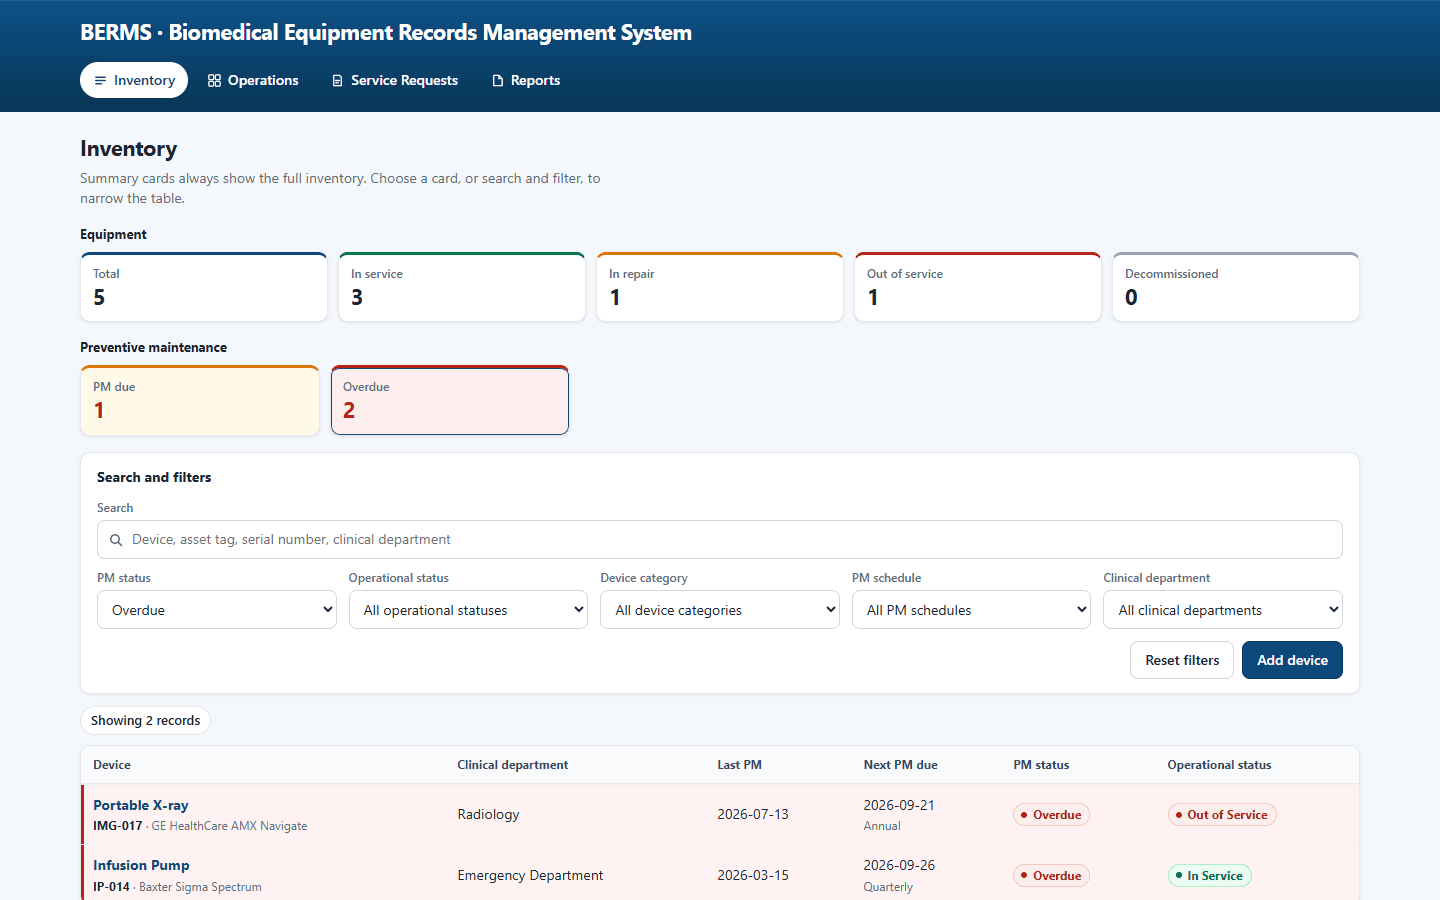Click the Add device button

1292,660
